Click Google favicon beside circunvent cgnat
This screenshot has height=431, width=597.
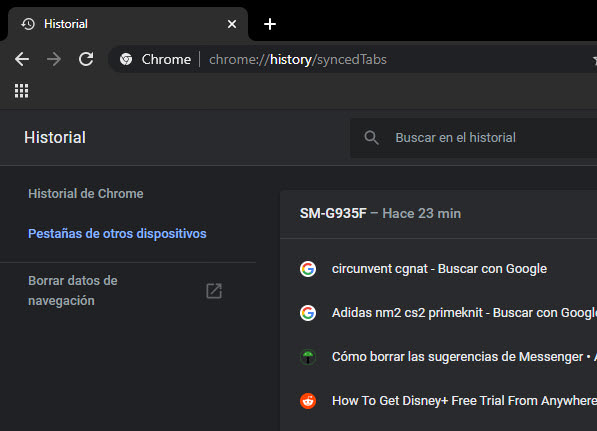point(308,269)
